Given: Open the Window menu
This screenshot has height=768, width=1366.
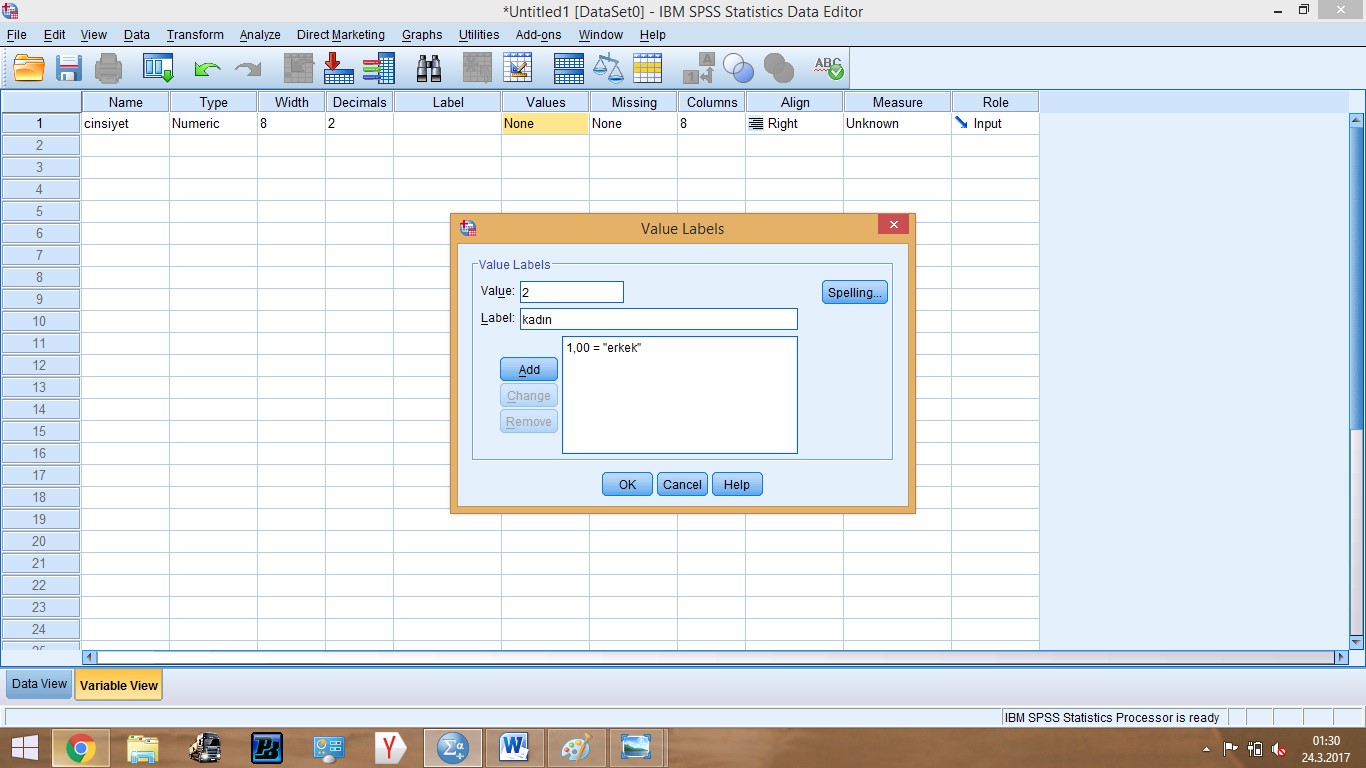Looking at the screenshot, I should pyautogui.click(x=601, y=34).
